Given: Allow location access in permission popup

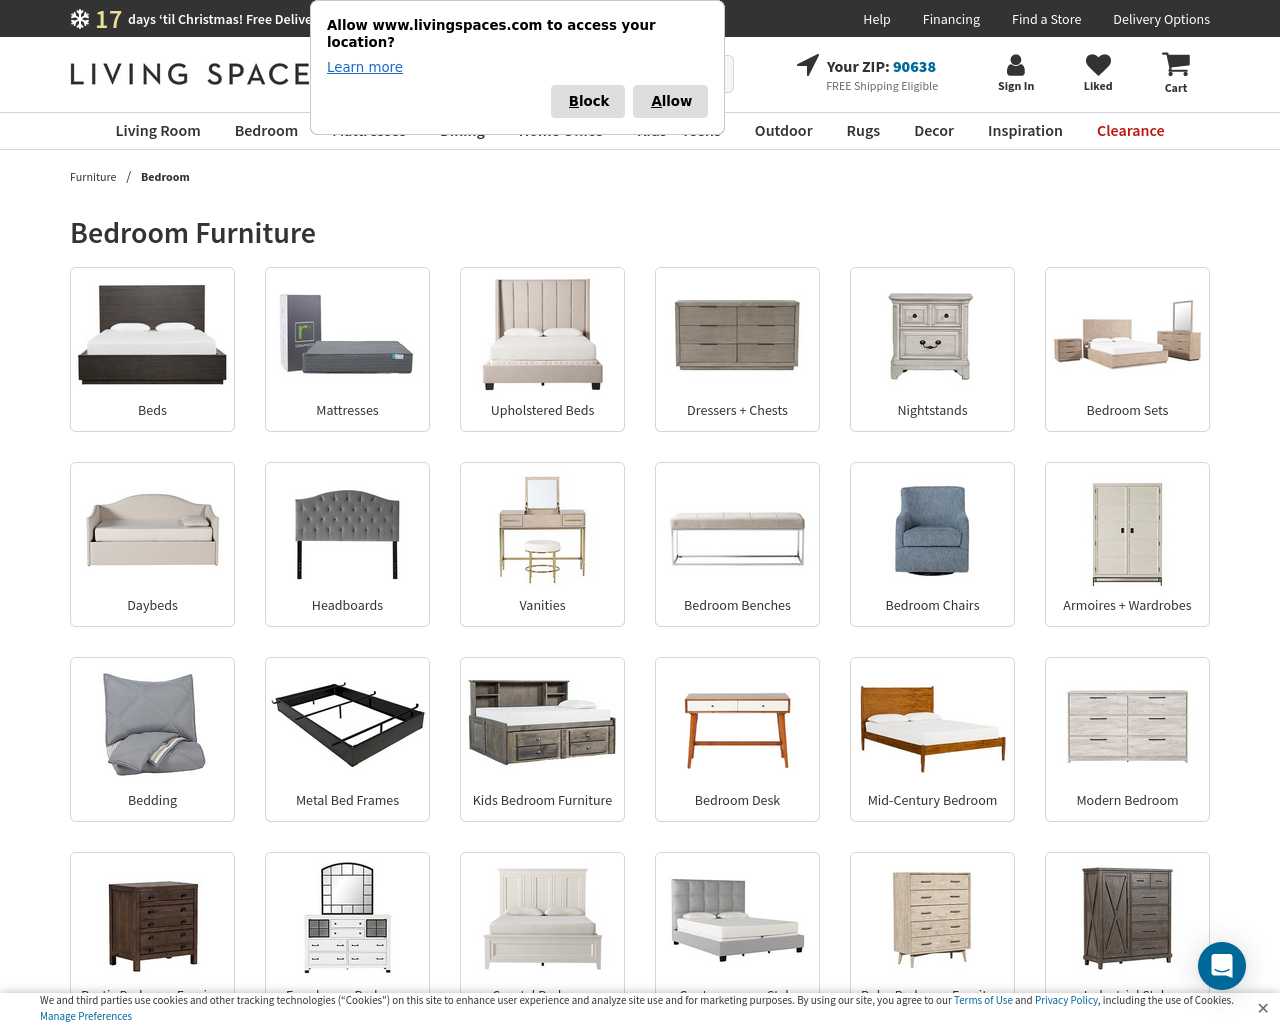Looking at the screenshot, I should [670, 101].
